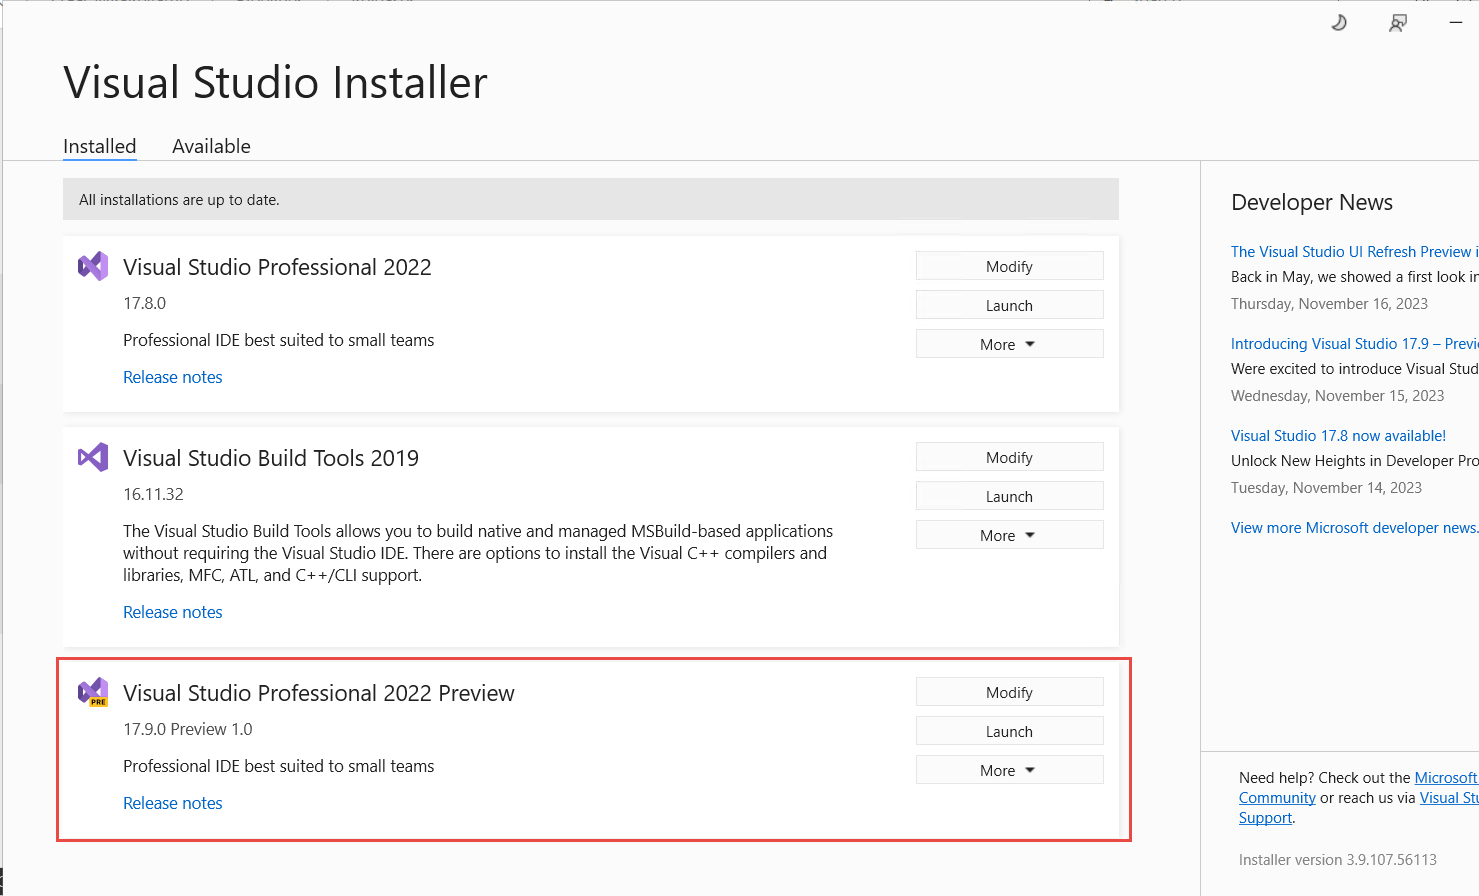This screenshot has height=896, width=1479.
Task: Minimize the Visual Studio Installer window
Action: pyautogui.click(x=1456, y=22)
